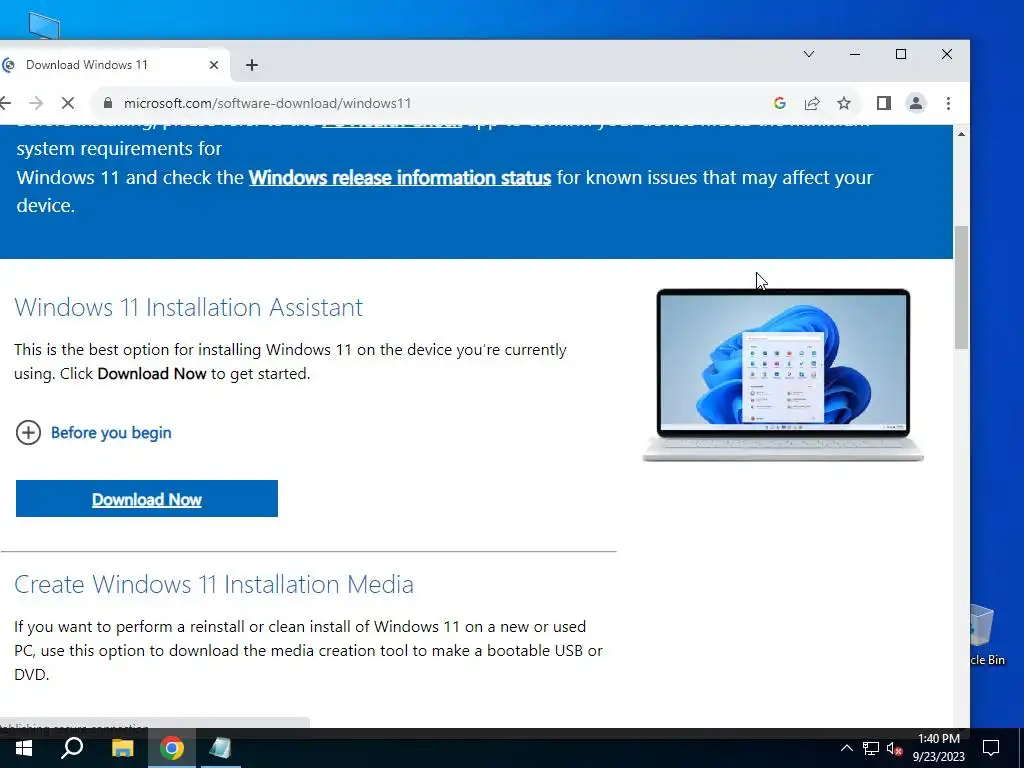The width and height of the screenshot is (1024, 768).
Task: Open the browser side panel
Action: pos(884,103)
